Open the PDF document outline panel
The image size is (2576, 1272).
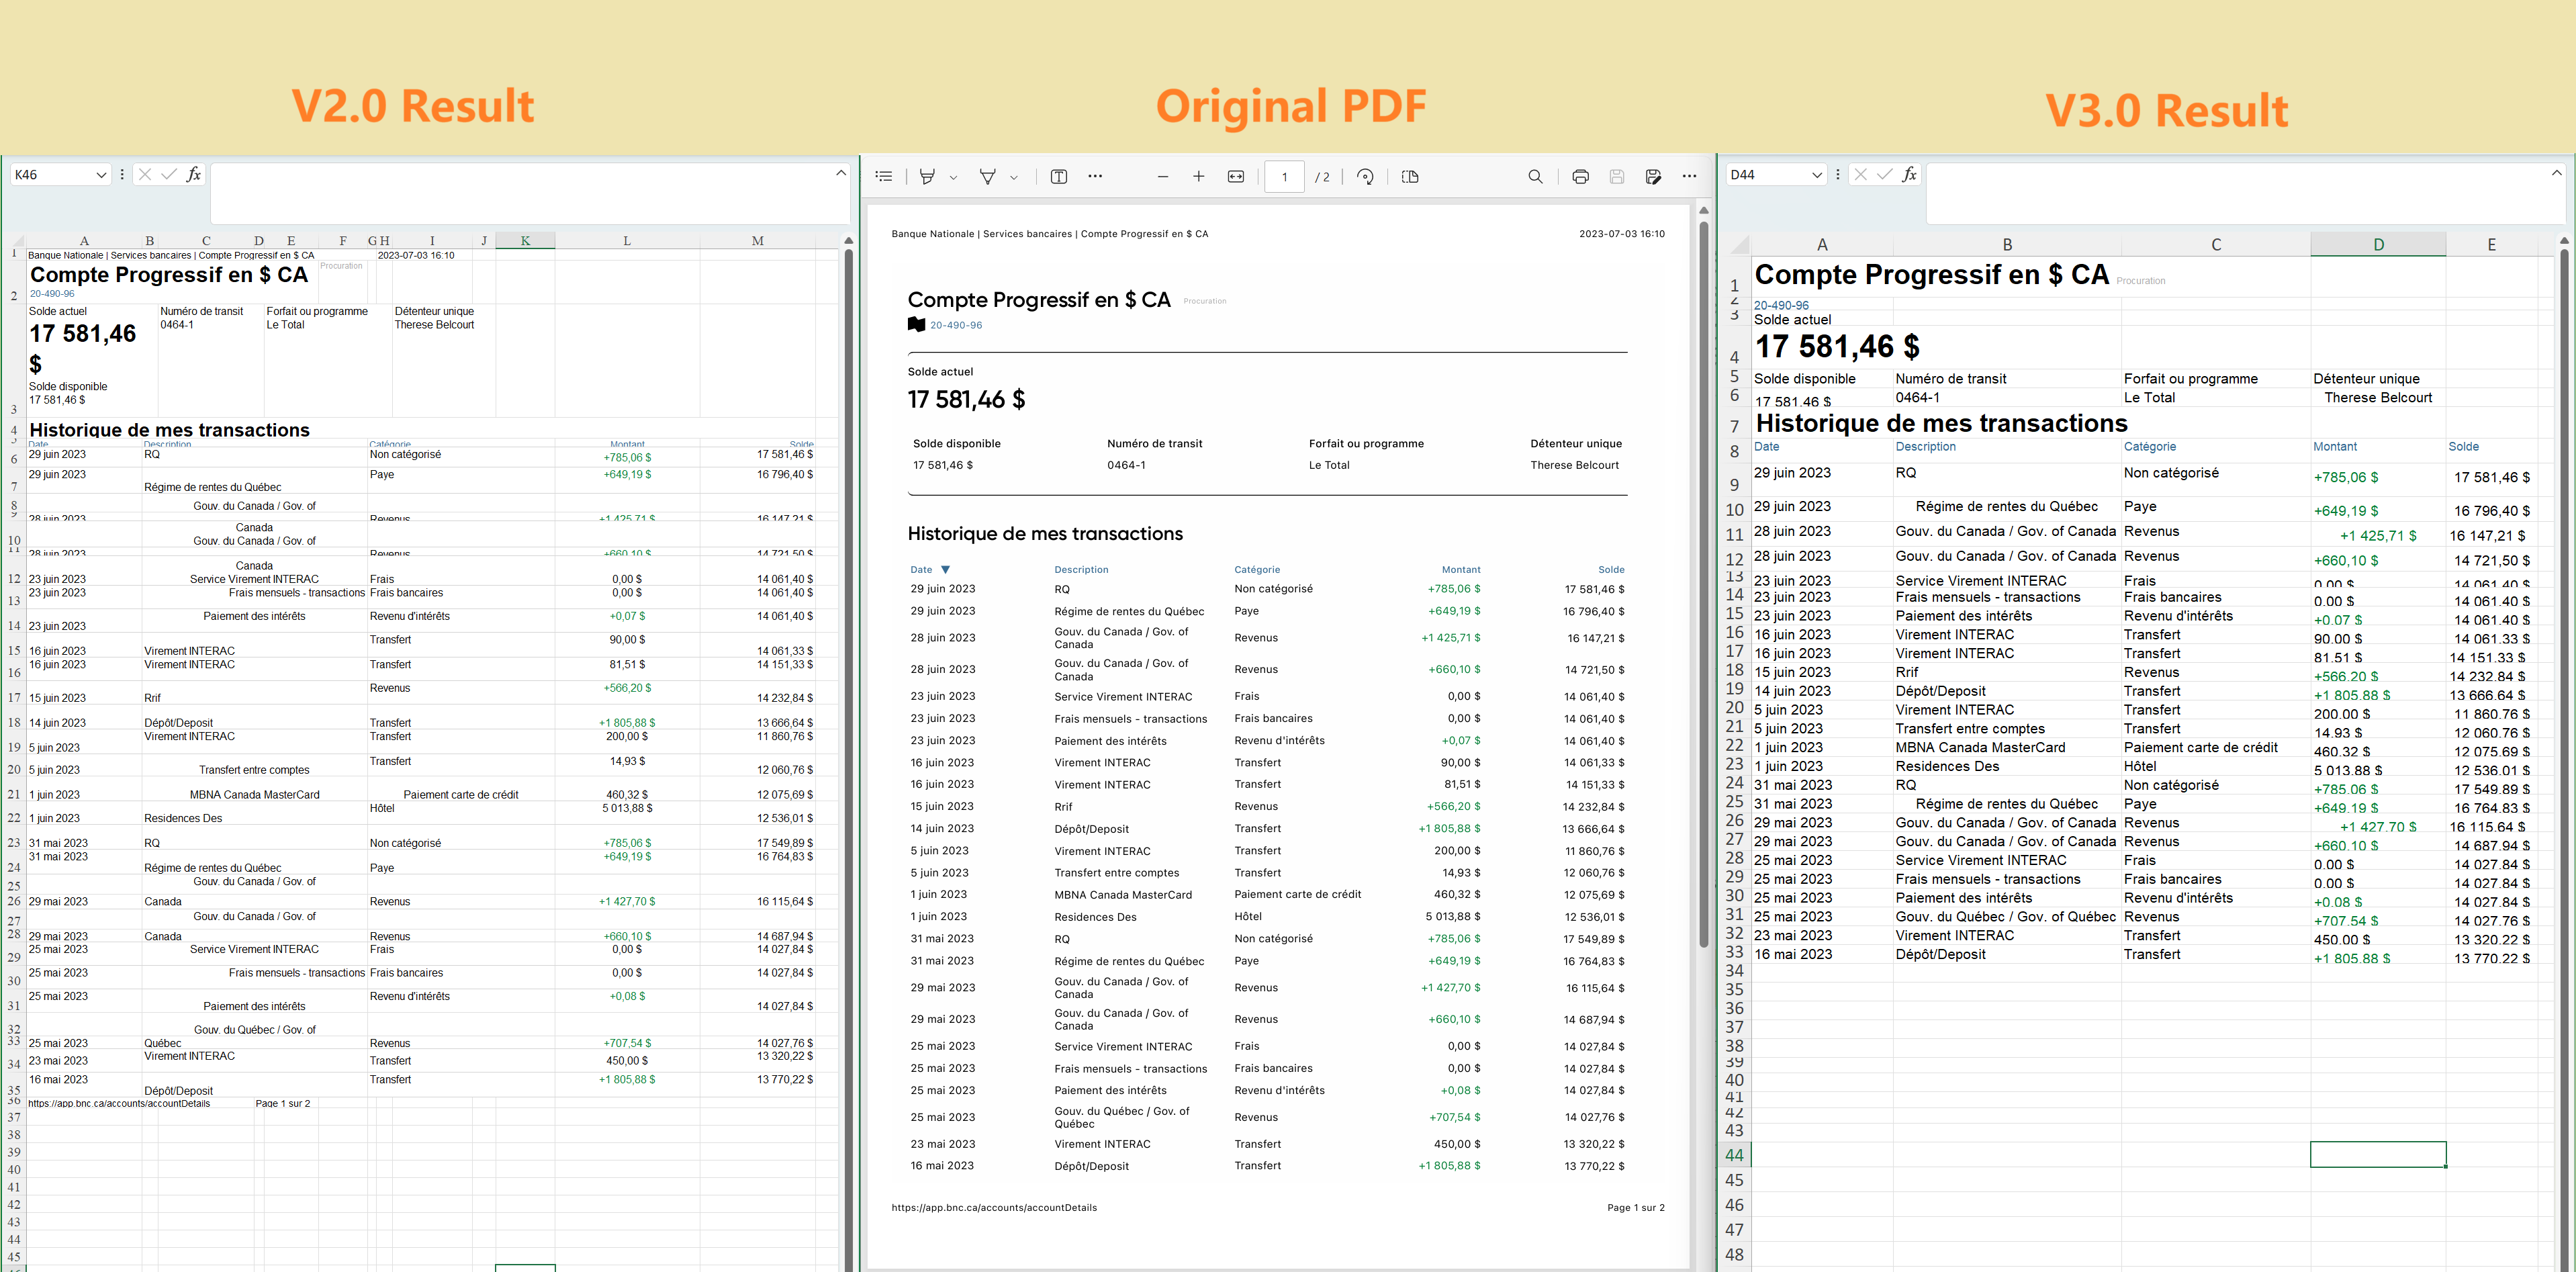pyautogui.click(x=883, y=176)
